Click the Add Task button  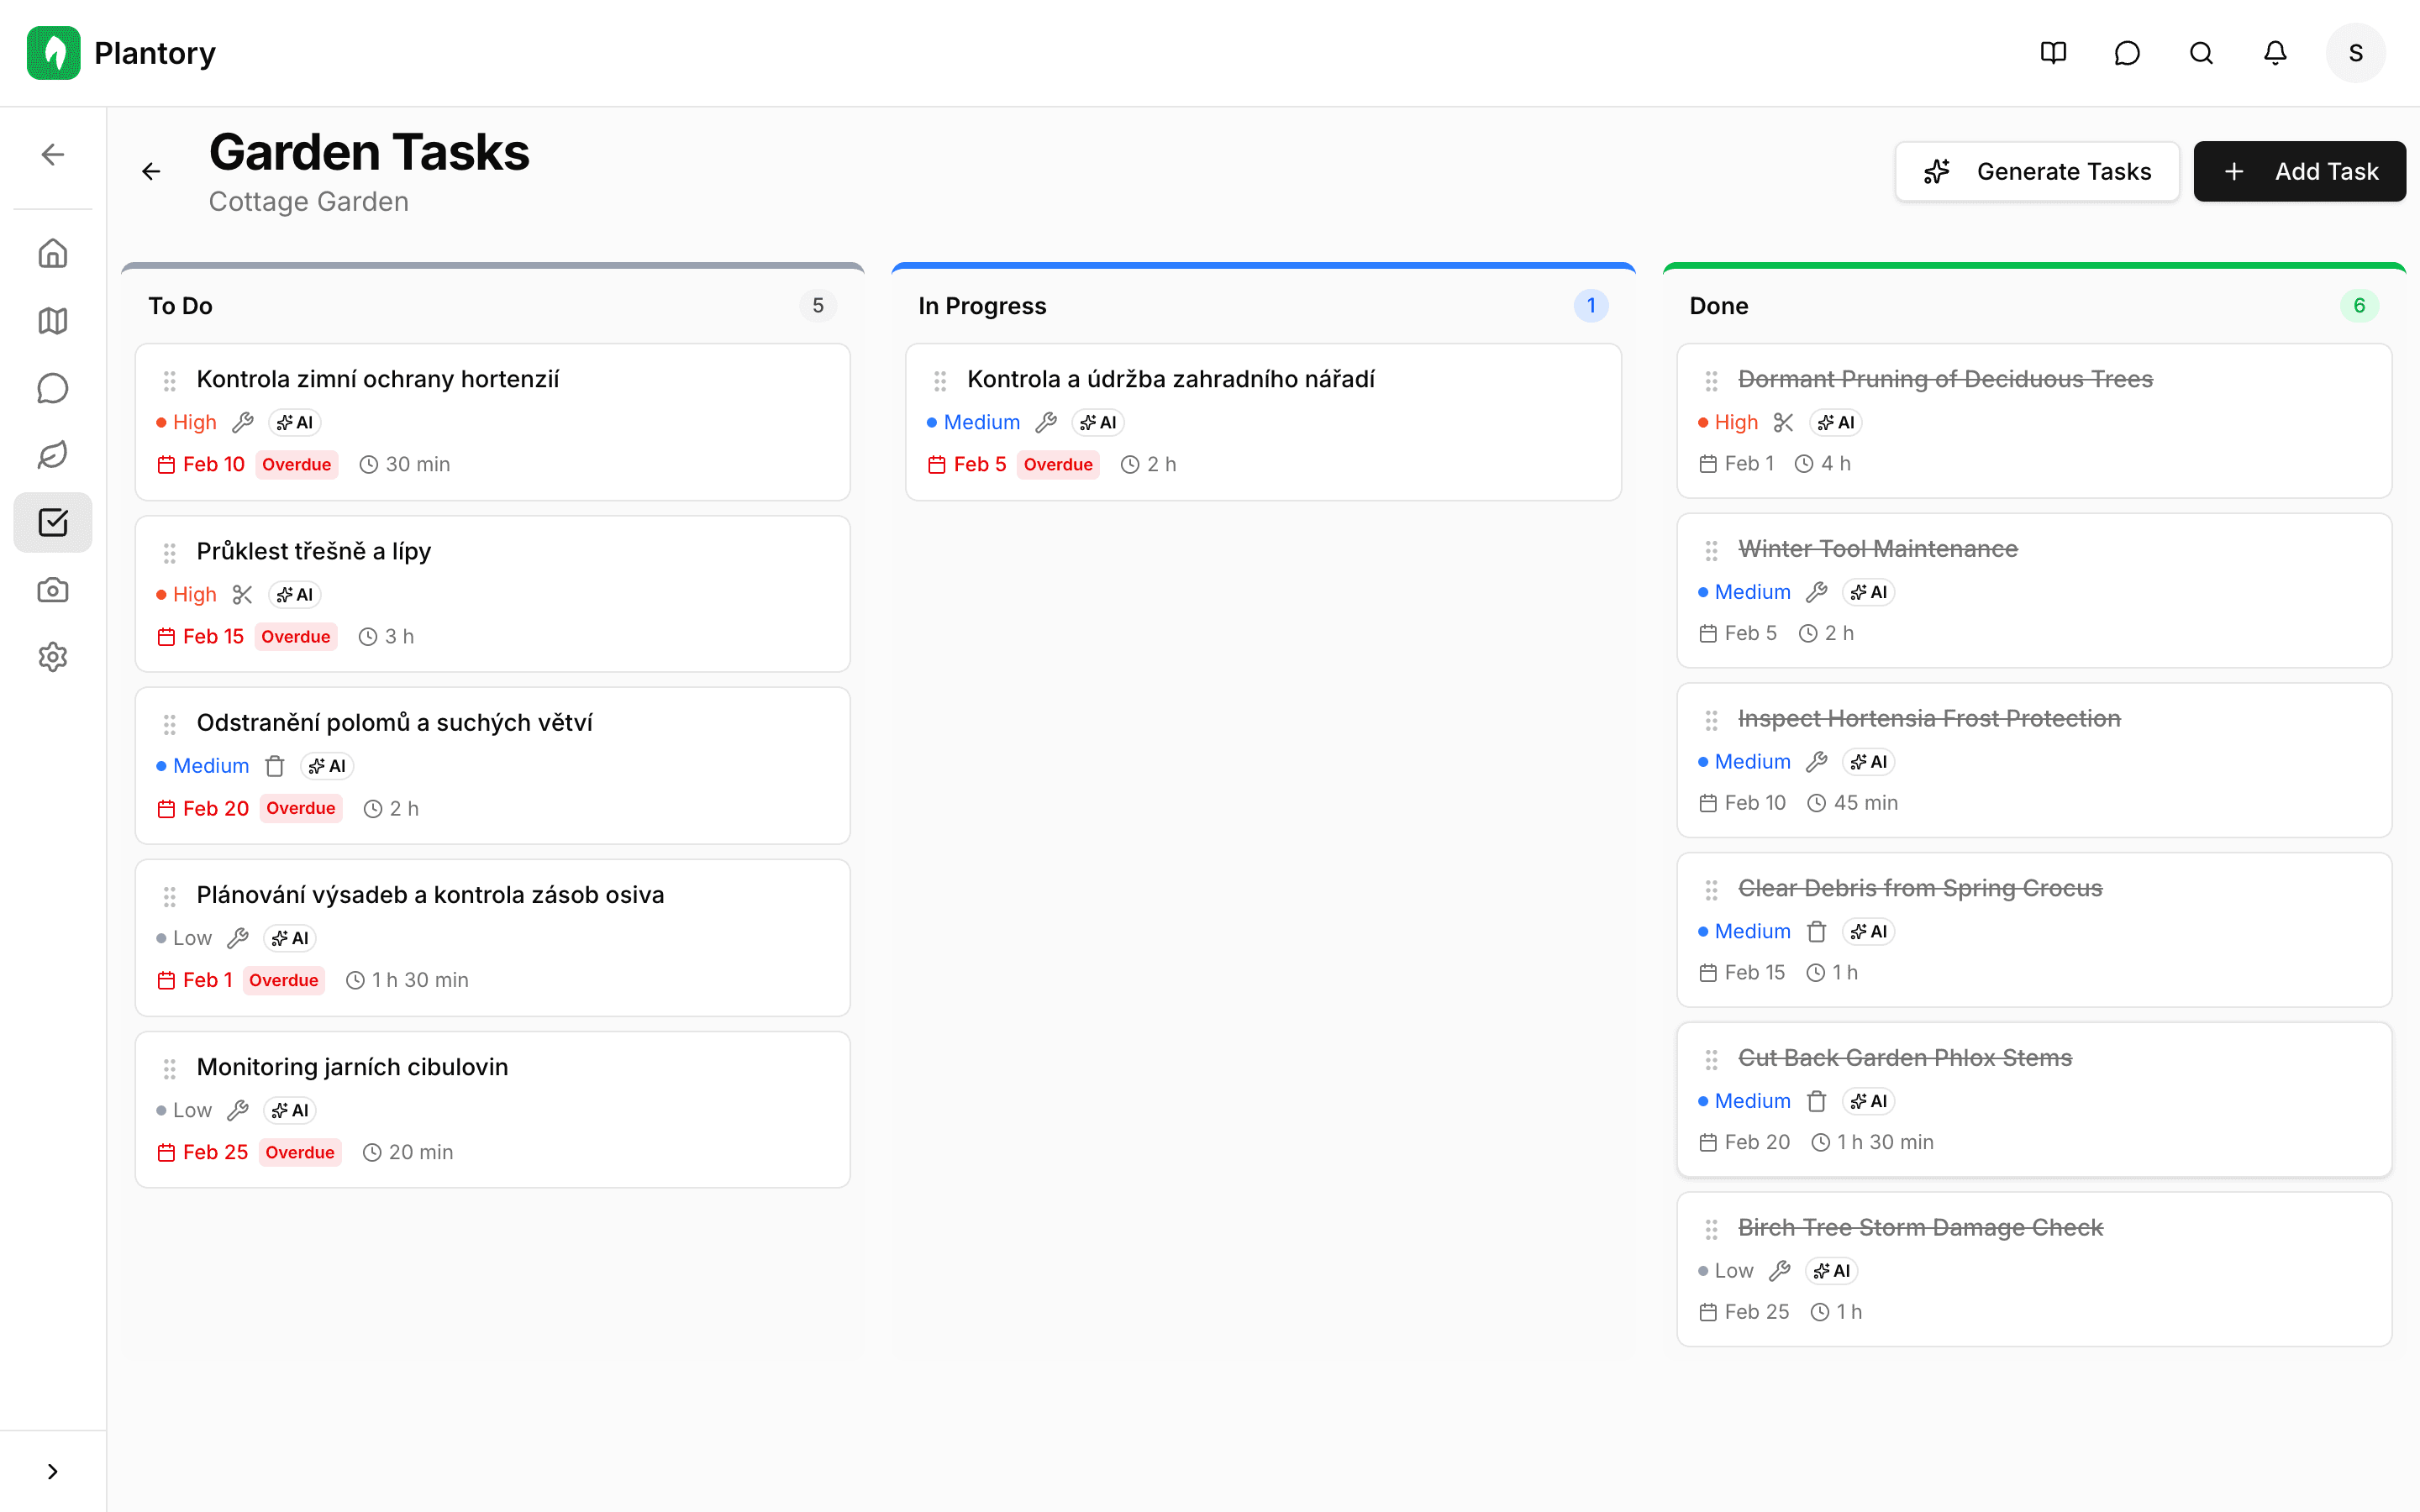point(2299,171)
